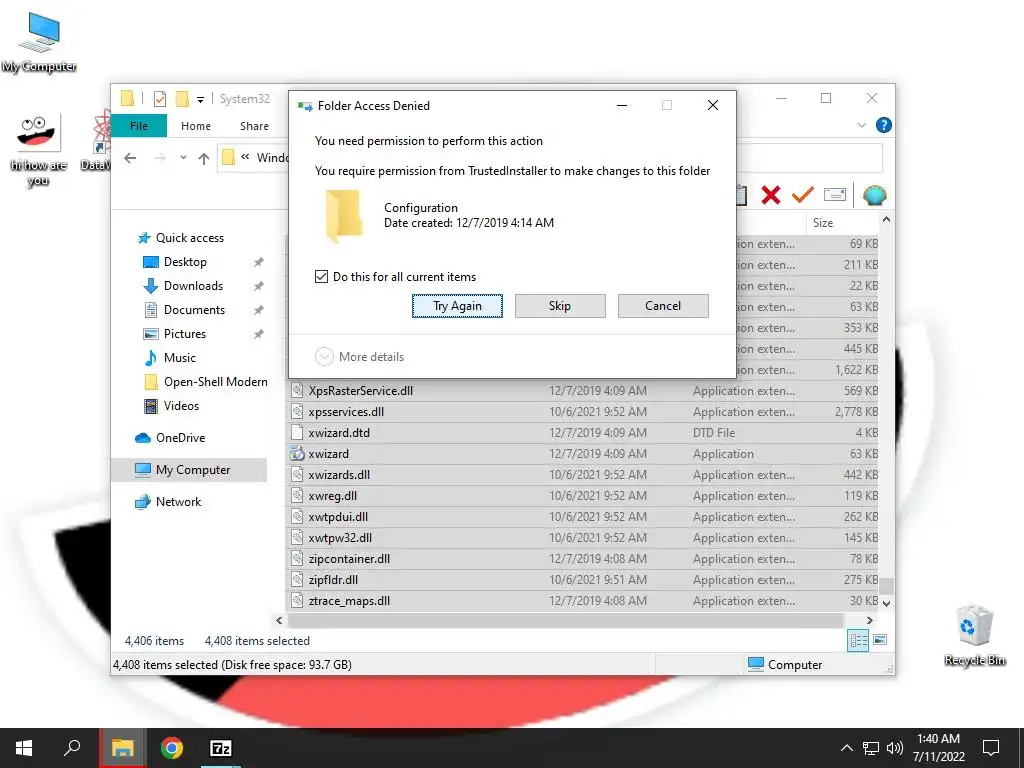Image resolution: width=1024 pixels, height=768 pixels.
Task: Switch to large icons view icon
Action: pos(880,640)
